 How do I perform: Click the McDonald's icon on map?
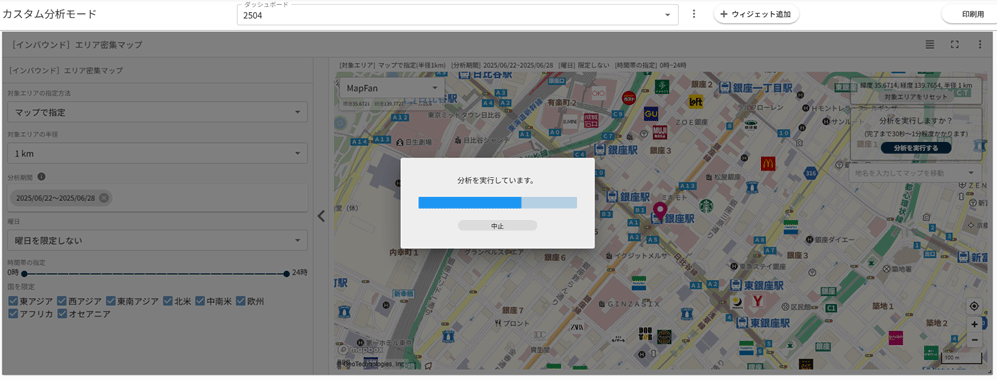768,164
